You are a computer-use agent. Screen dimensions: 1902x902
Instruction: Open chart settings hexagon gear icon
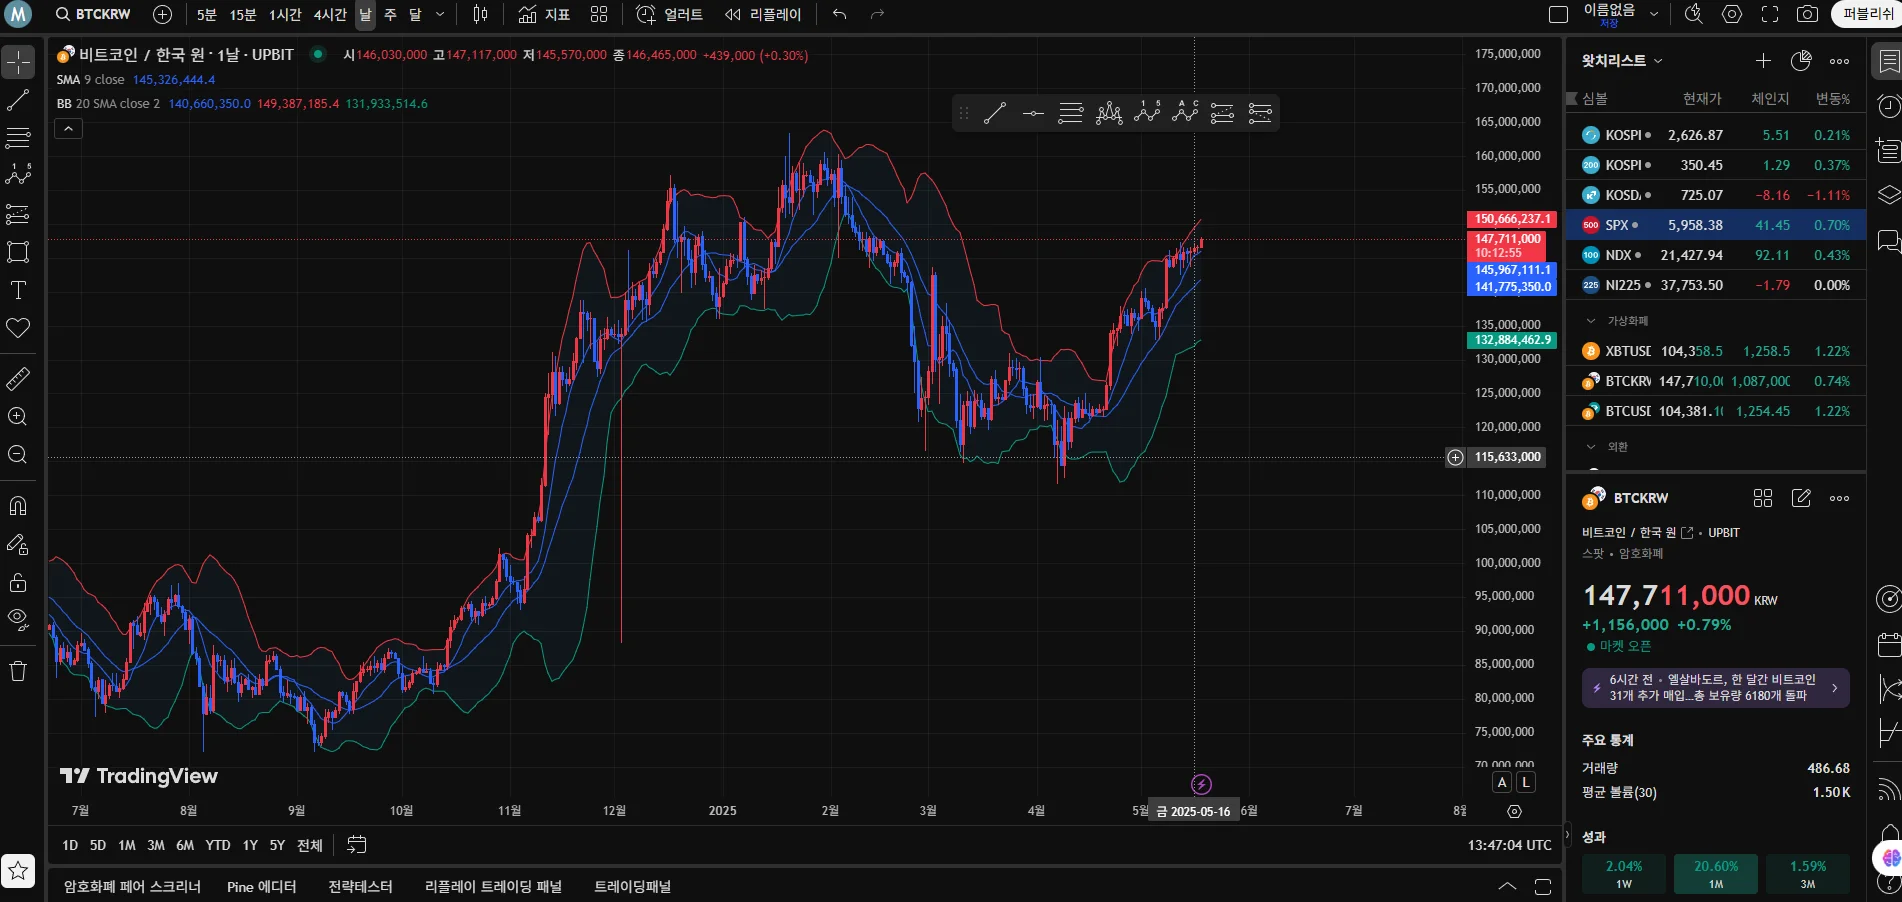click(x=1732, y=14)
